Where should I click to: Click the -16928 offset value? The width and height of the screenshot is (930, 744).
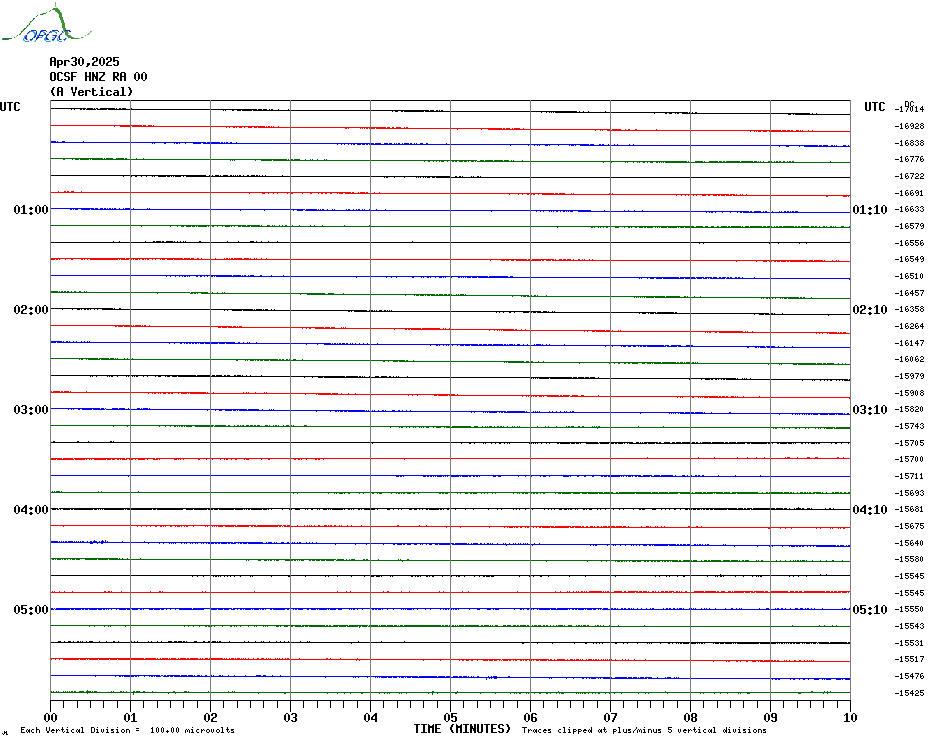pyautogui.click(x=909, y=126)
